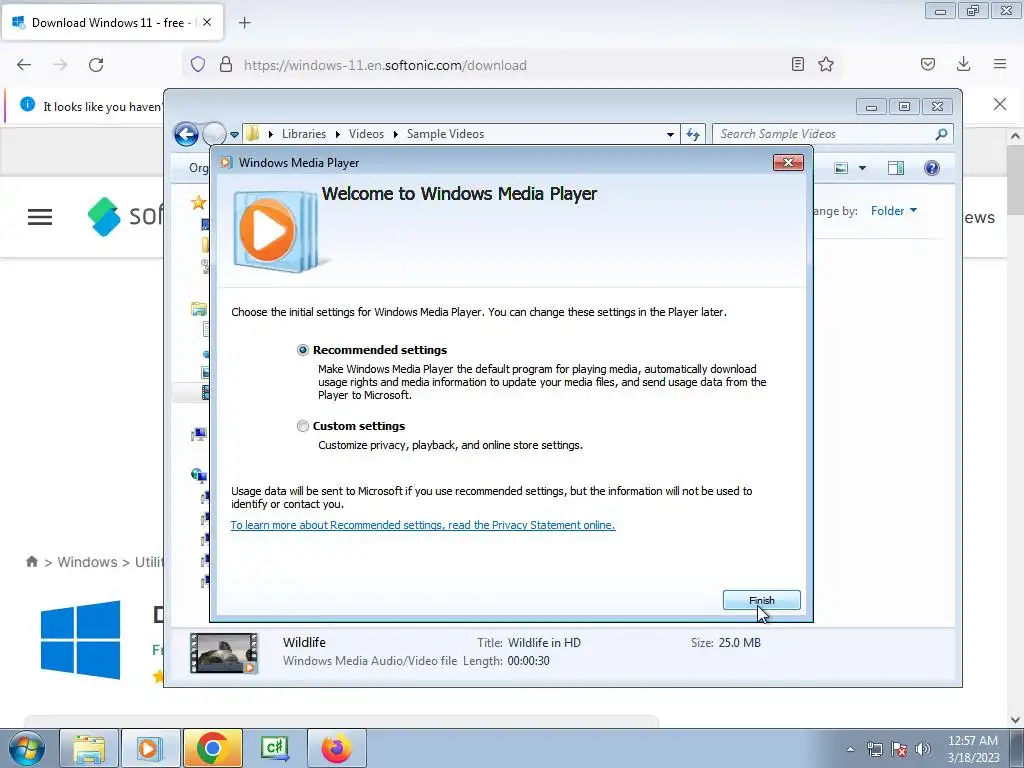The width and height of the screenshot is (1024, 768).
Task: Click Libraries in the Explorer address path
Action: 304,134
